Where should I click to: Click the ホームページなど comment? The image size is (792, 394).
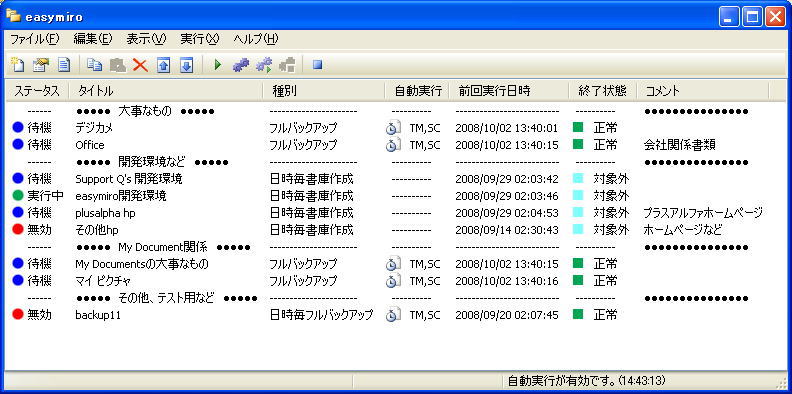682,230
